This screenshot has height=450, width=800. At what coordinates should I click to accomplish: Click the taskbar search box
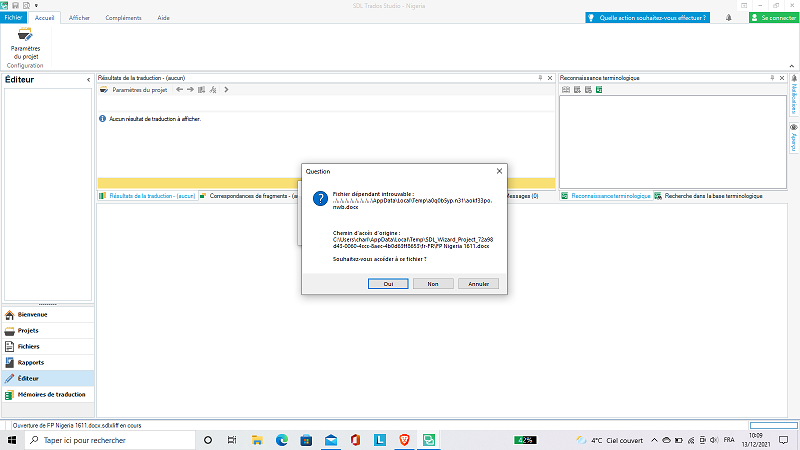(x=110, y=440)
